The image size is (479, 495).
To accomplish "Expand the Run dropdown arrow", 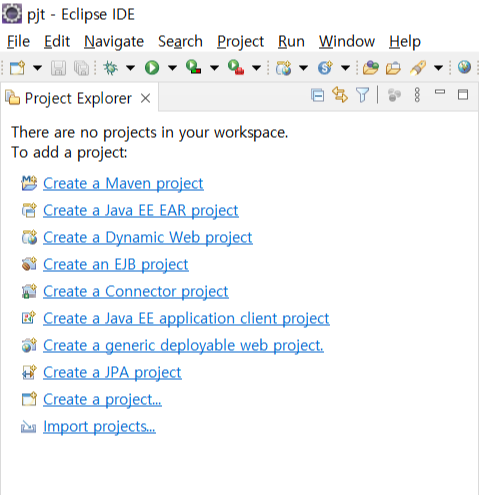I will pos(172,68).
